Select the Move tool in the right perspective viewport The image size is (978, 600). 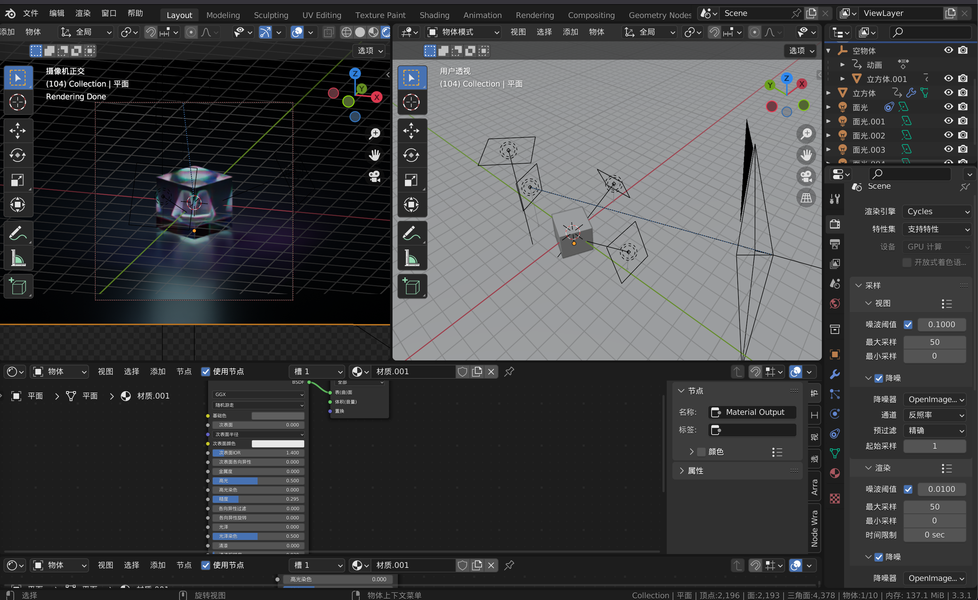coord(412,130)
